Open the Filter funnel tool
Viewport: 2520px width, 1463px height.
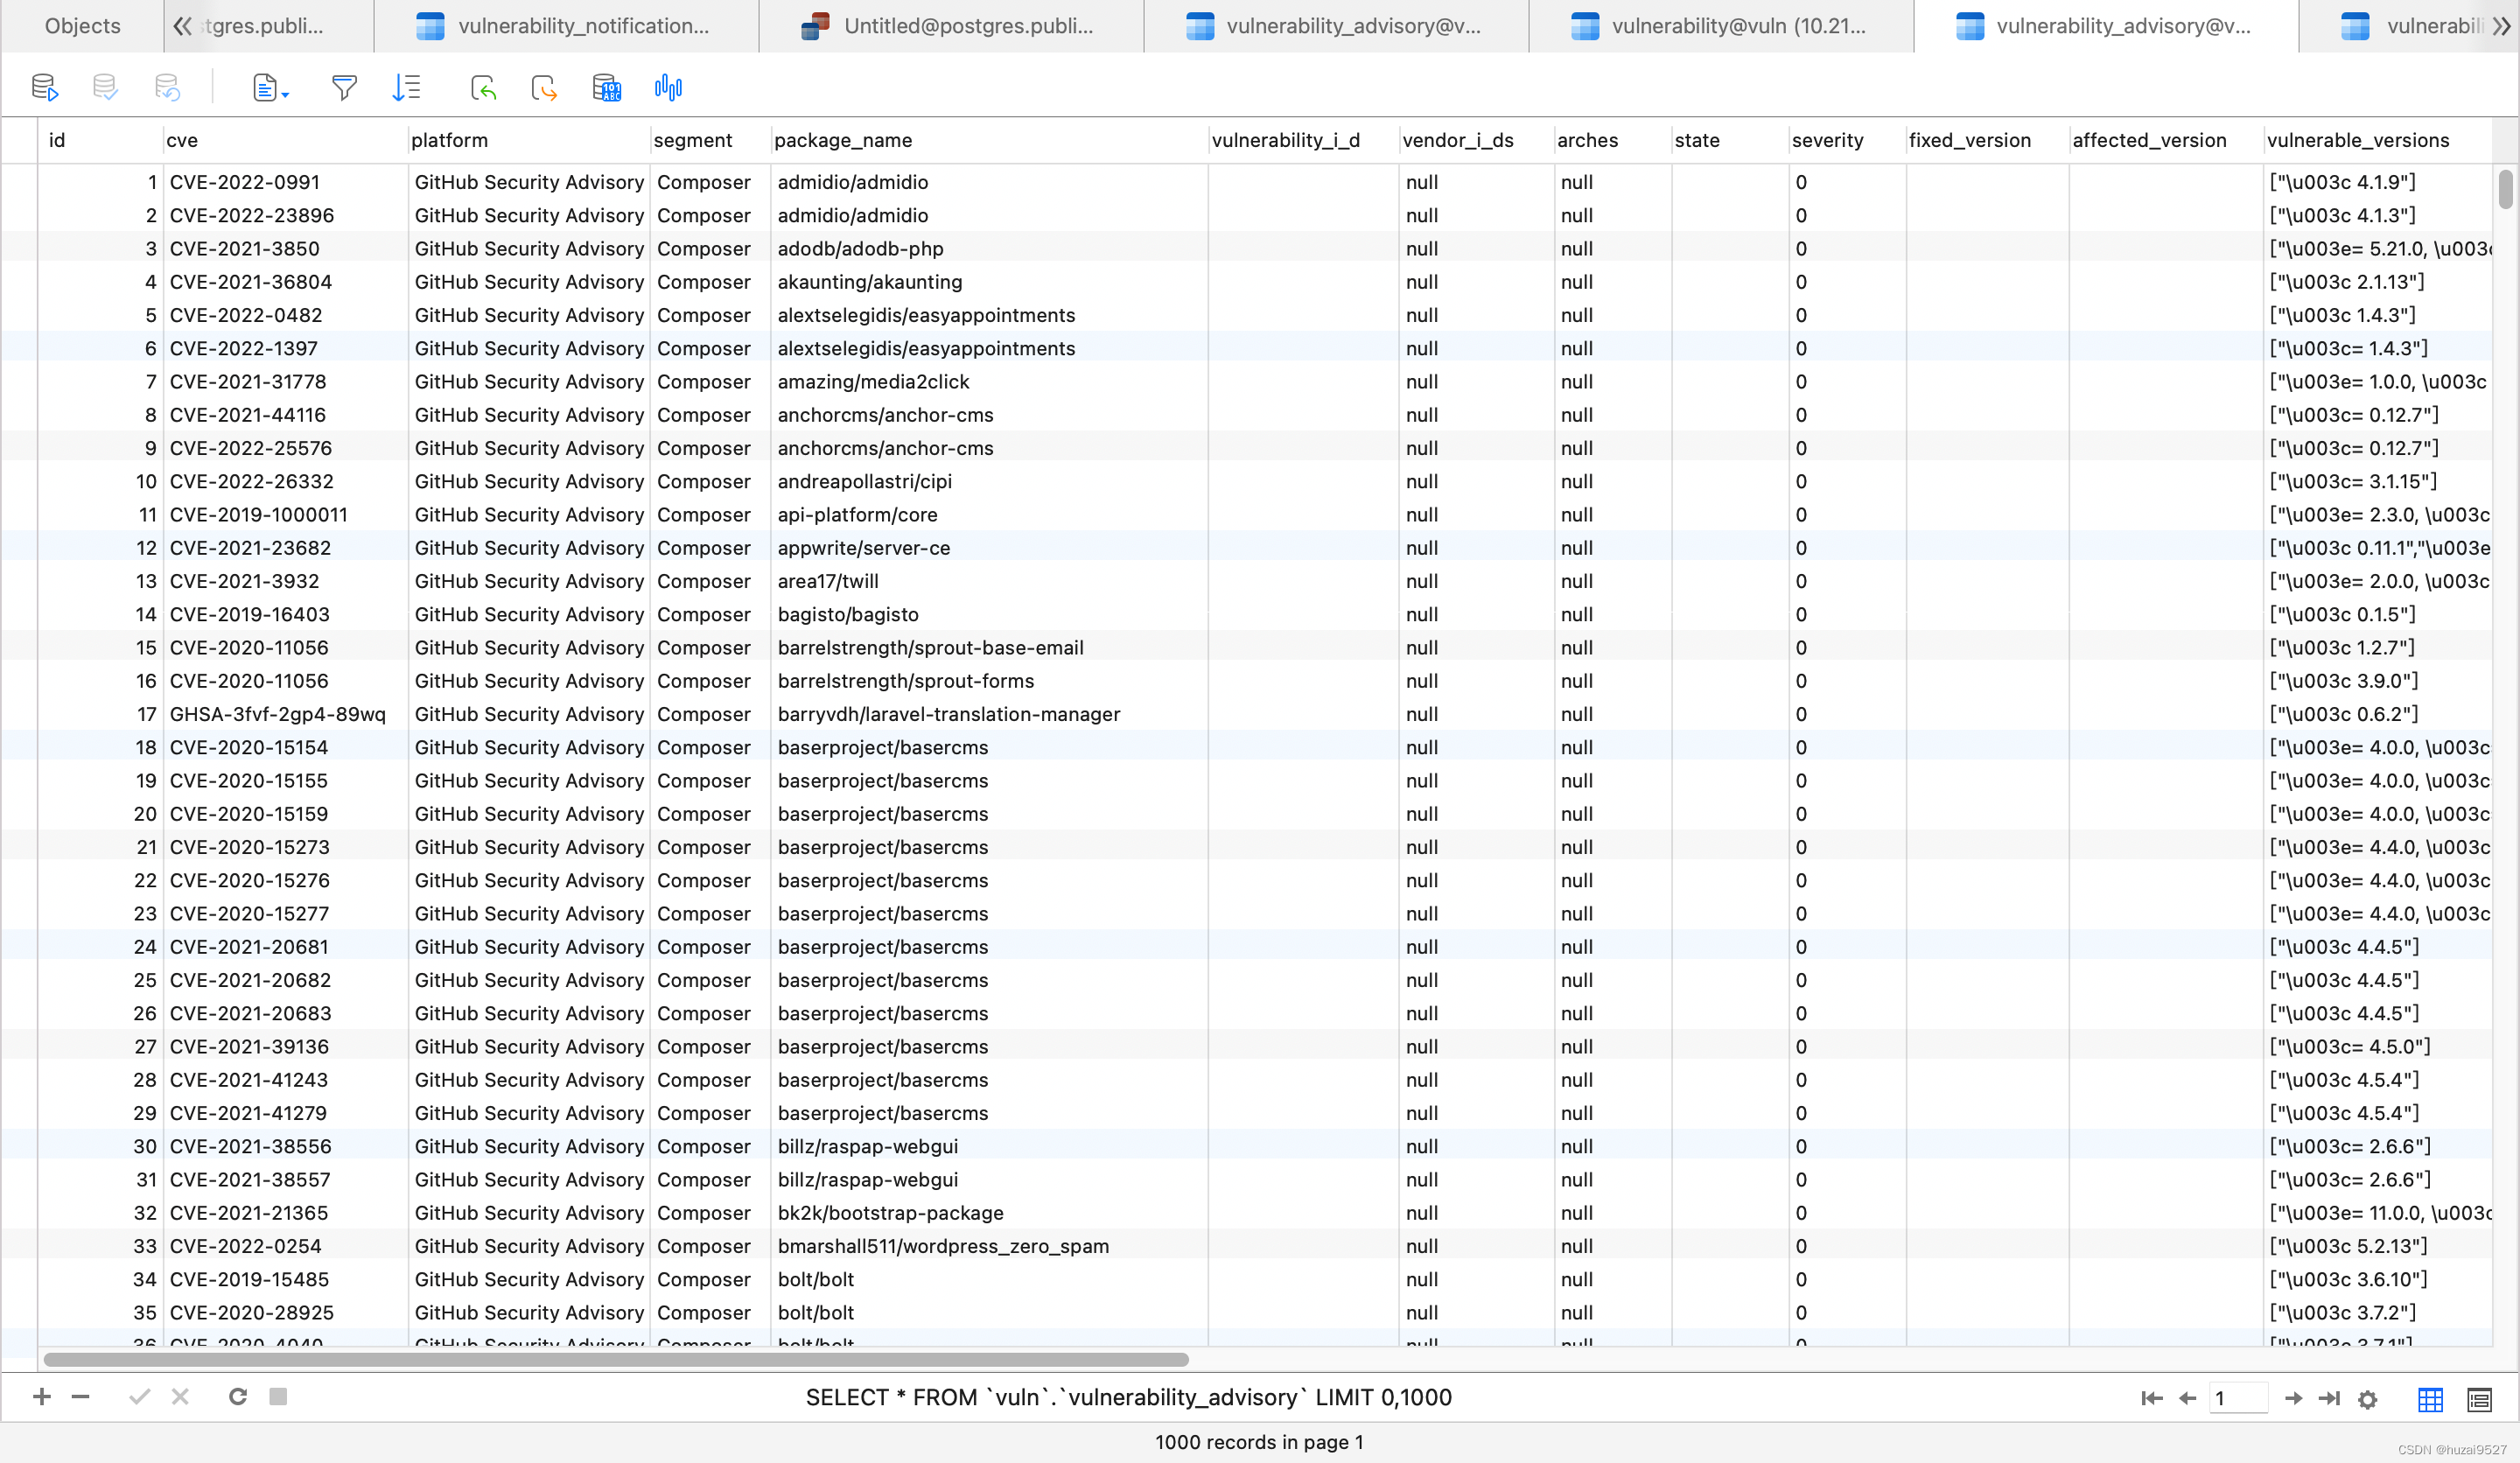(x=344, y=88)
